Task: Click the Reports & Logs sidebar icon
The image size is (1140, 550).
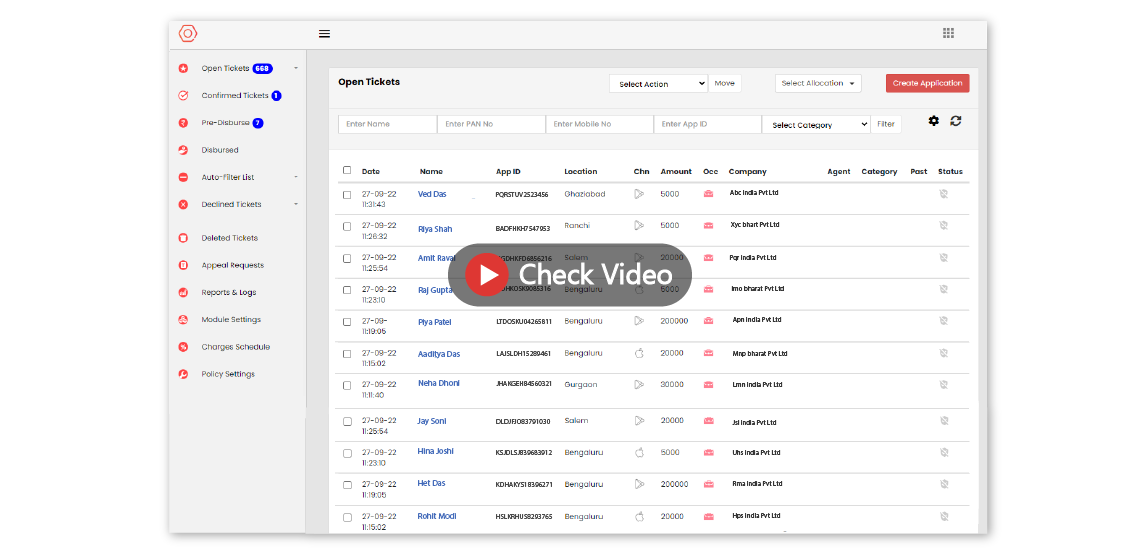Action: click(x=183, y=292)
